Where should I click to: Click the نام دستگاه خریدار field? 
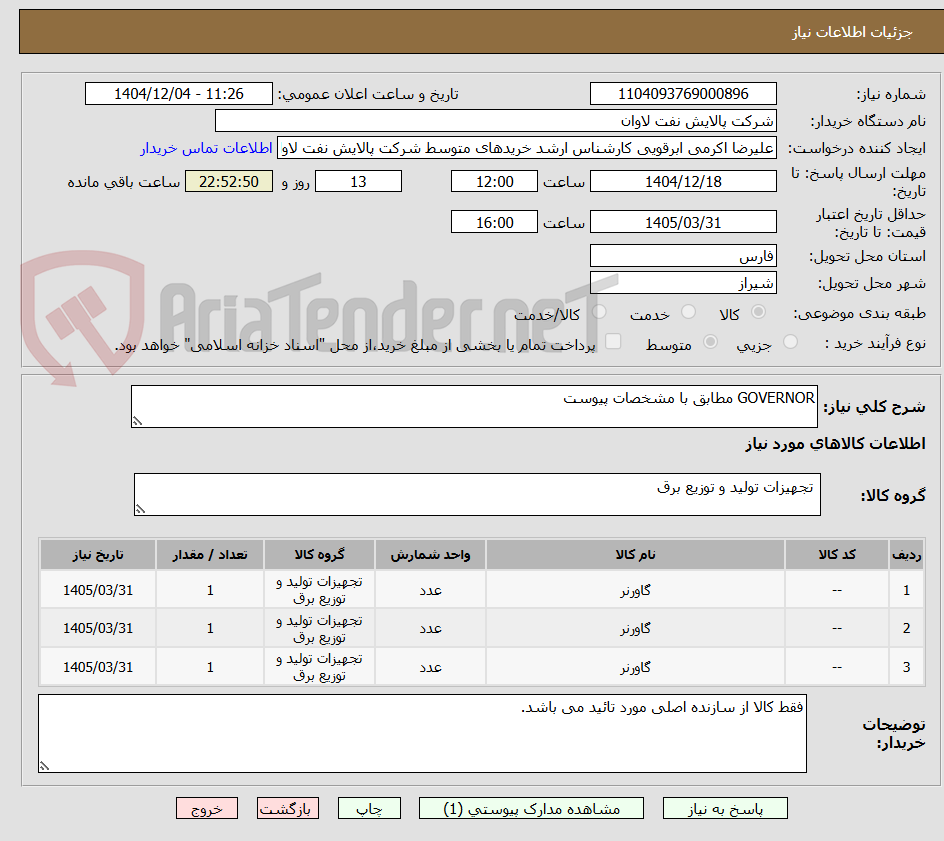click(x=495, y=121)
